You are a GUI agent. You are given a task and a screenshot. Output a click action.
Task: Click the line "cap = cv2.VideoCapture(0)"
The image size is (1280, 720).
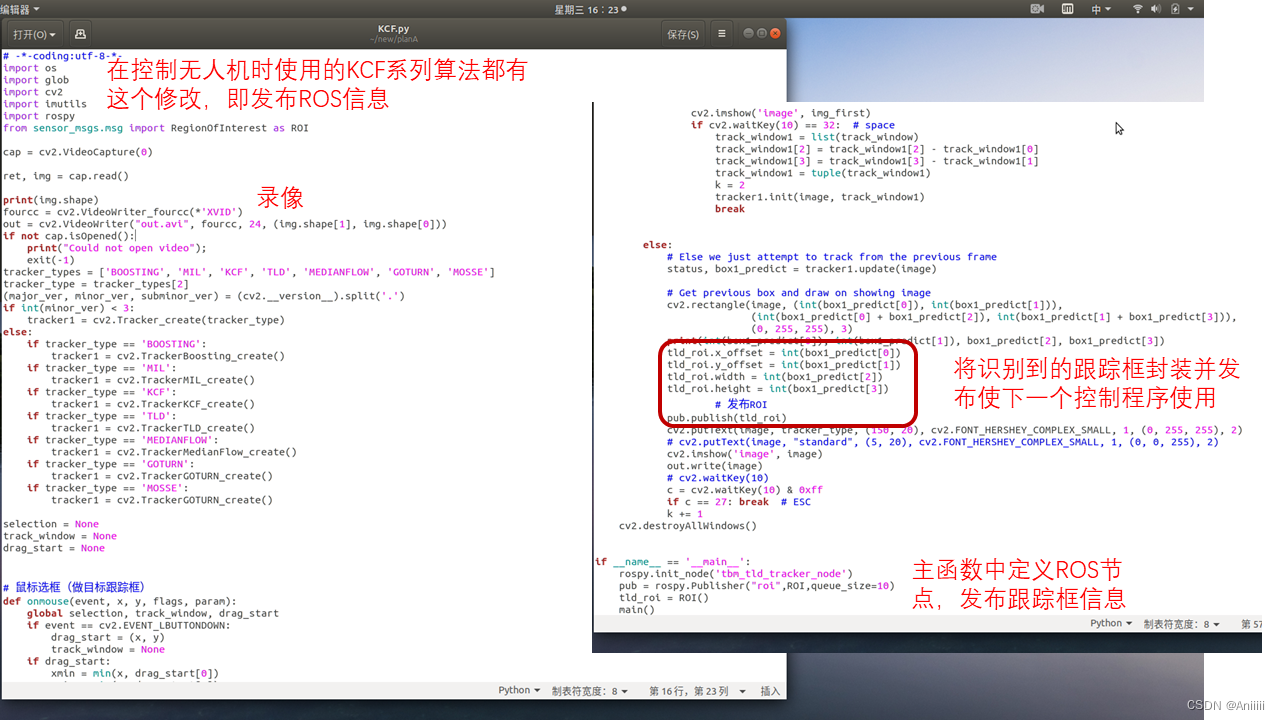pyautogui.click(x=78, y=152)
